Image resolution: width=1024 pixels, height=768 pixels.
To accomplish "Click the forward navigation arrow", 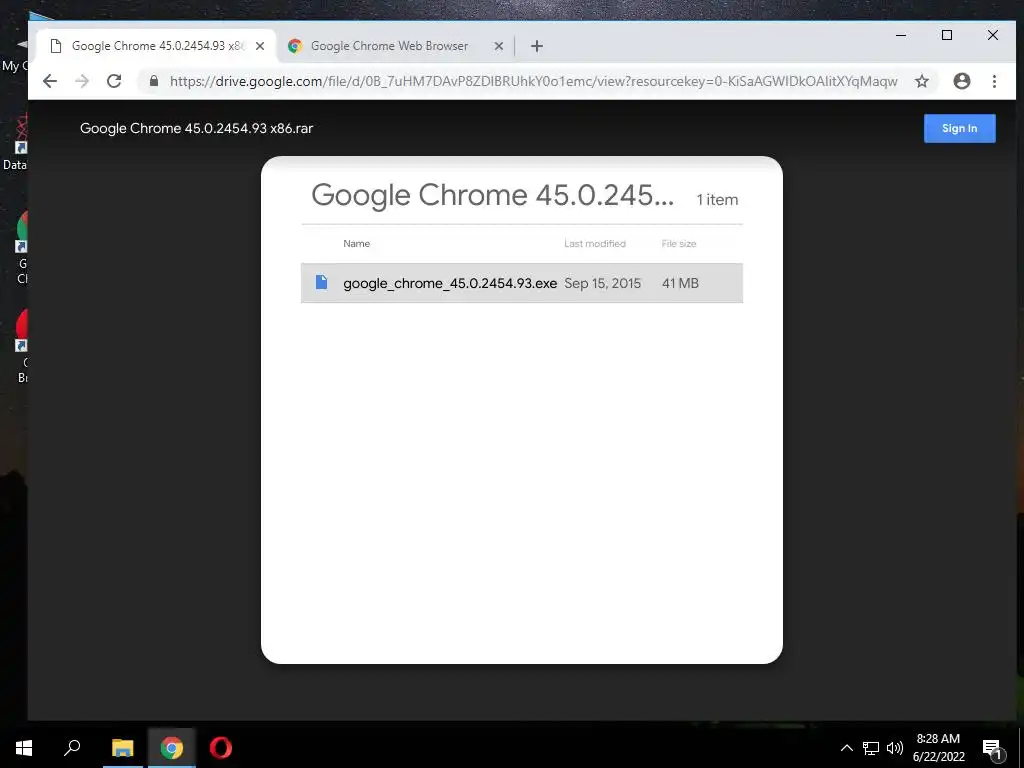I will pos(82,81).
